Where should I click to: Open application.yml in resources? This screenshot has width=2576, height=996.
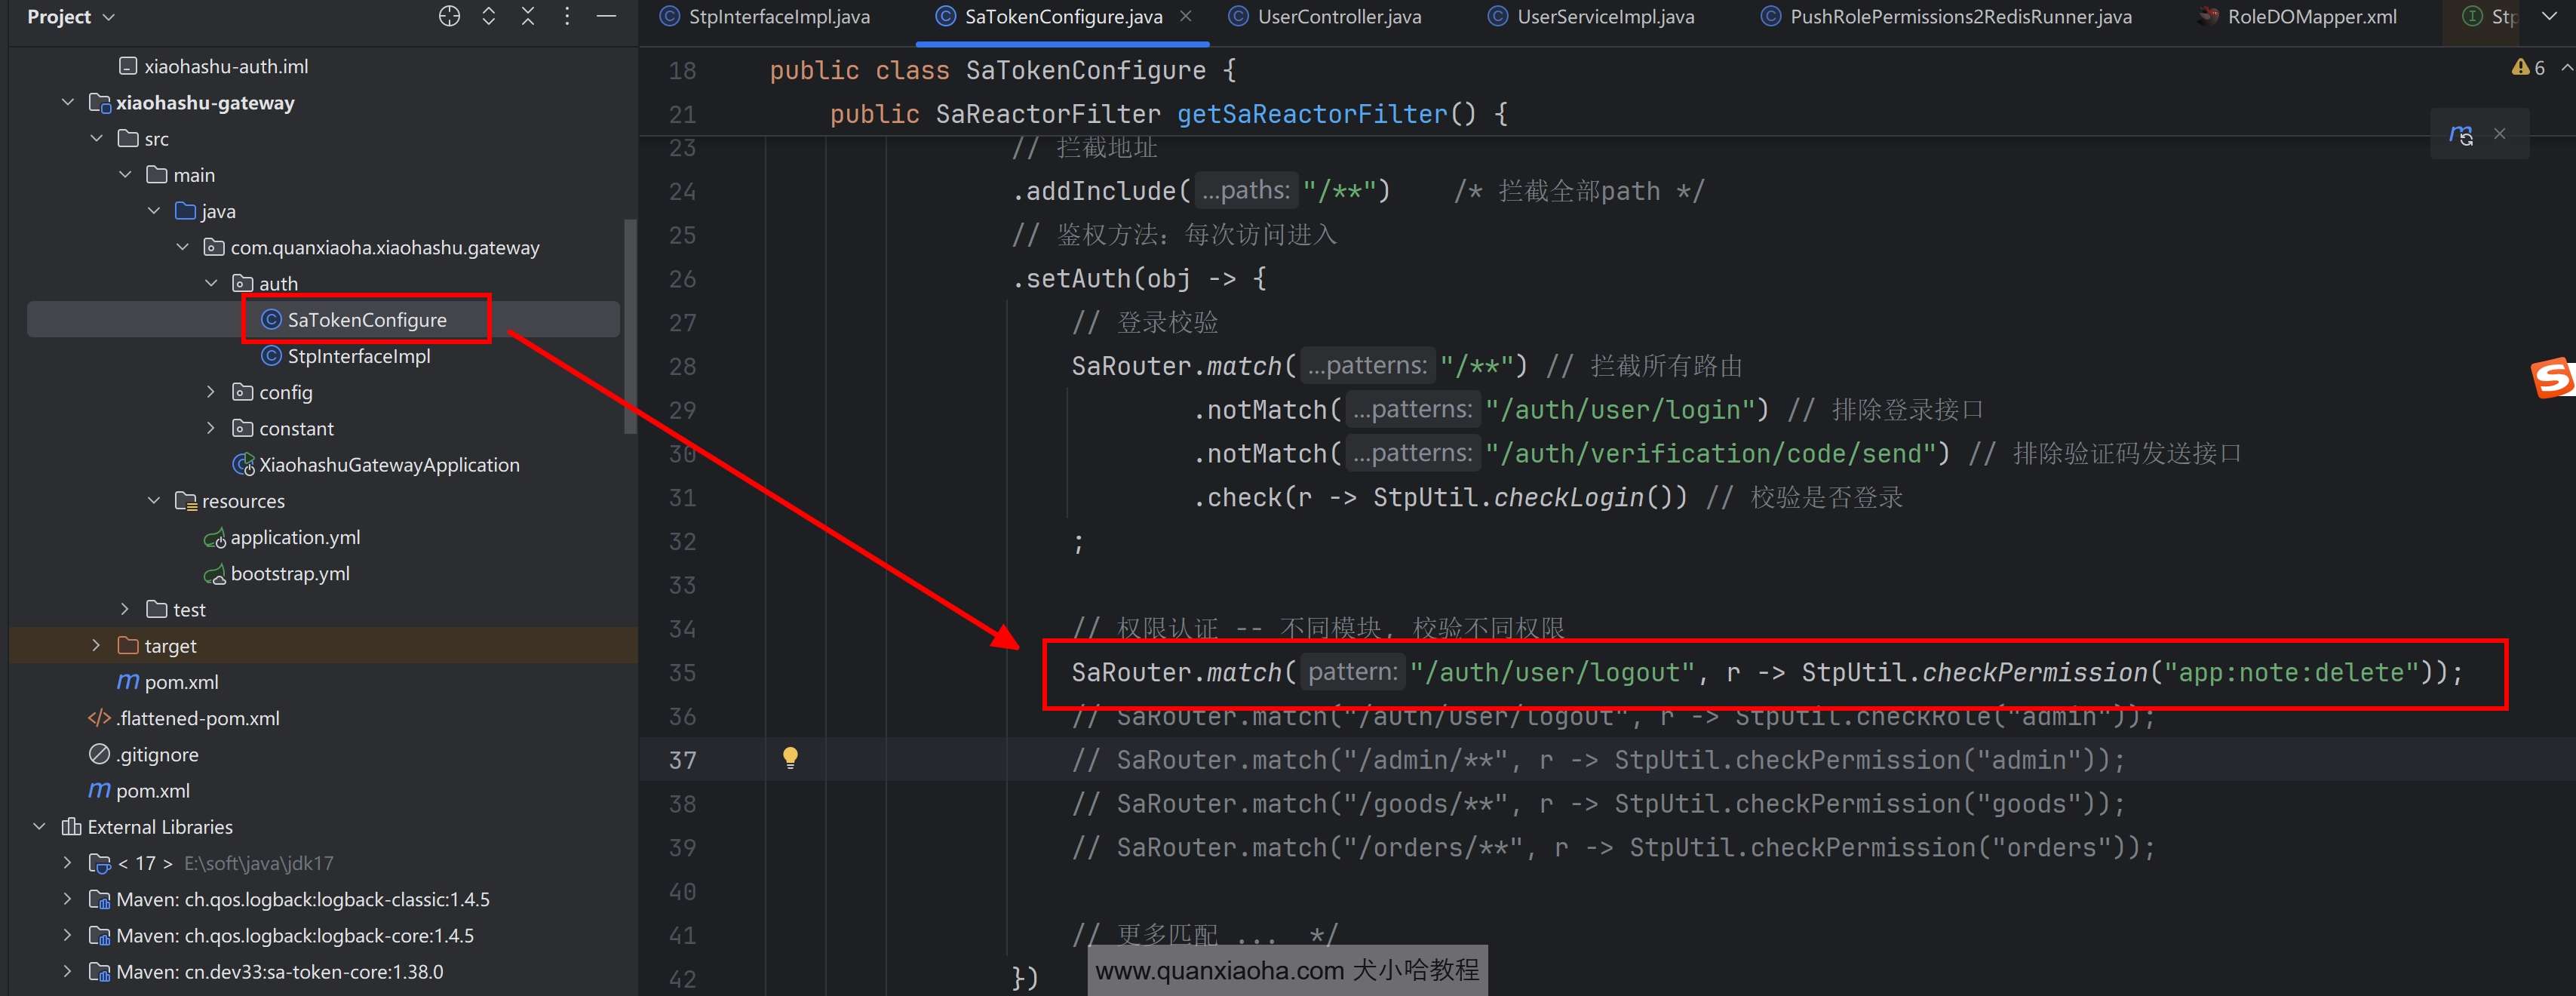(x=294, y=537)
